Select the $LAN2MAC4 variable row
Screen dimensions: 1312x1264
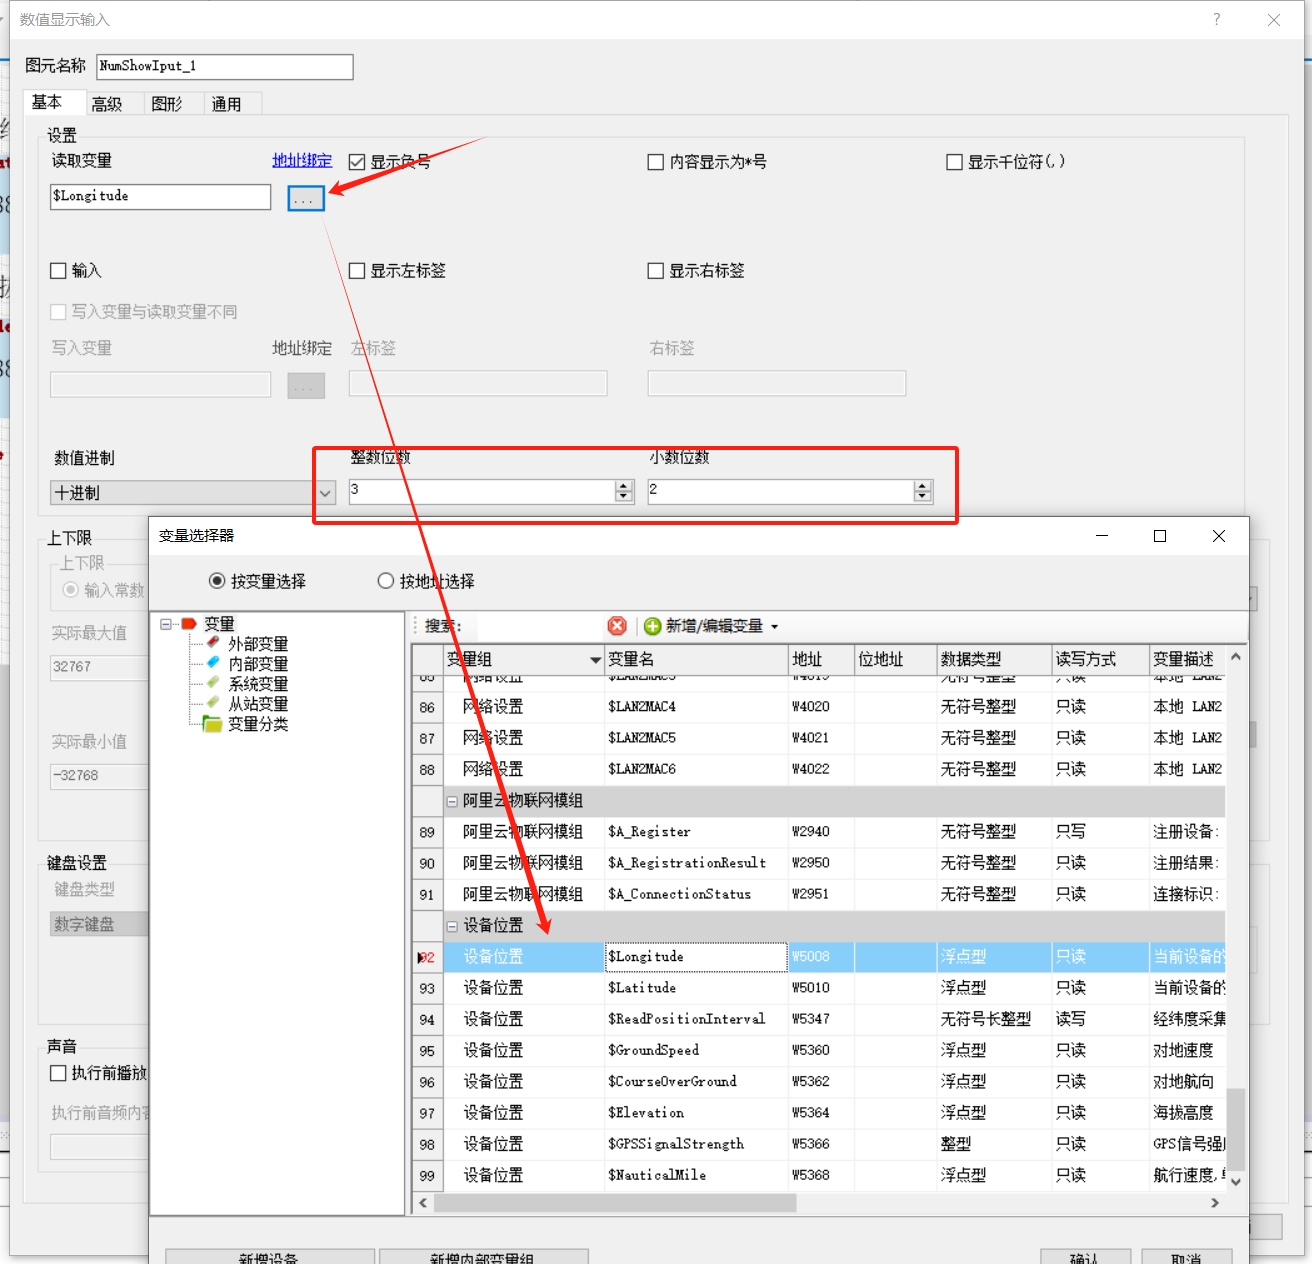pyautogui.click(x=820, y=707)
